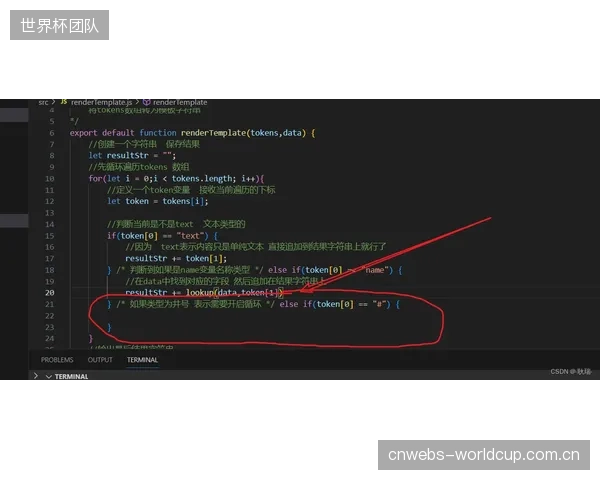The width and height of the screenshot is (600, 480).
Task: Click the 'else if' on line 21
Action: click(295, 304)
